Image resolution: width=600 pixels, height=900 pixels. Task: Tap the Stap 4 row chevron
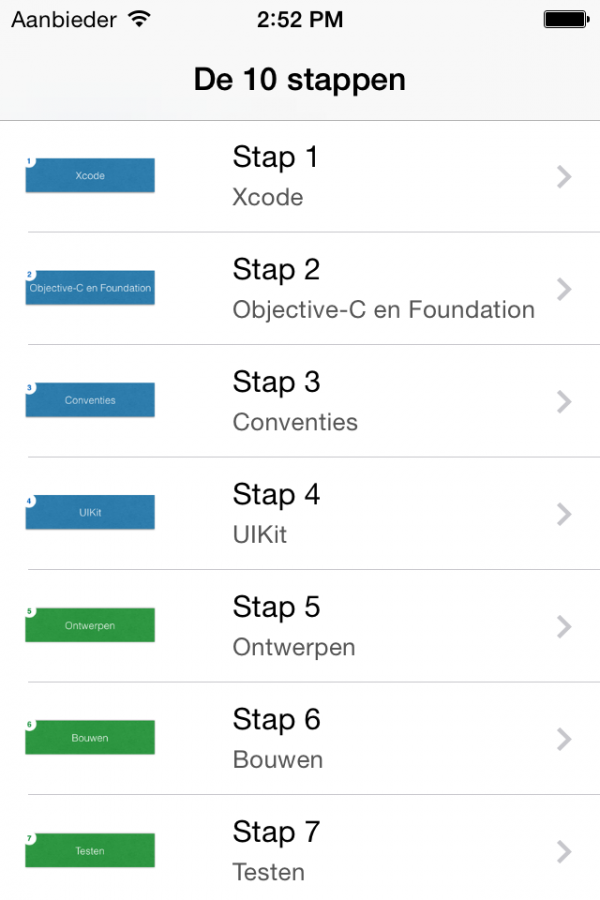click(x=564, y=514)
